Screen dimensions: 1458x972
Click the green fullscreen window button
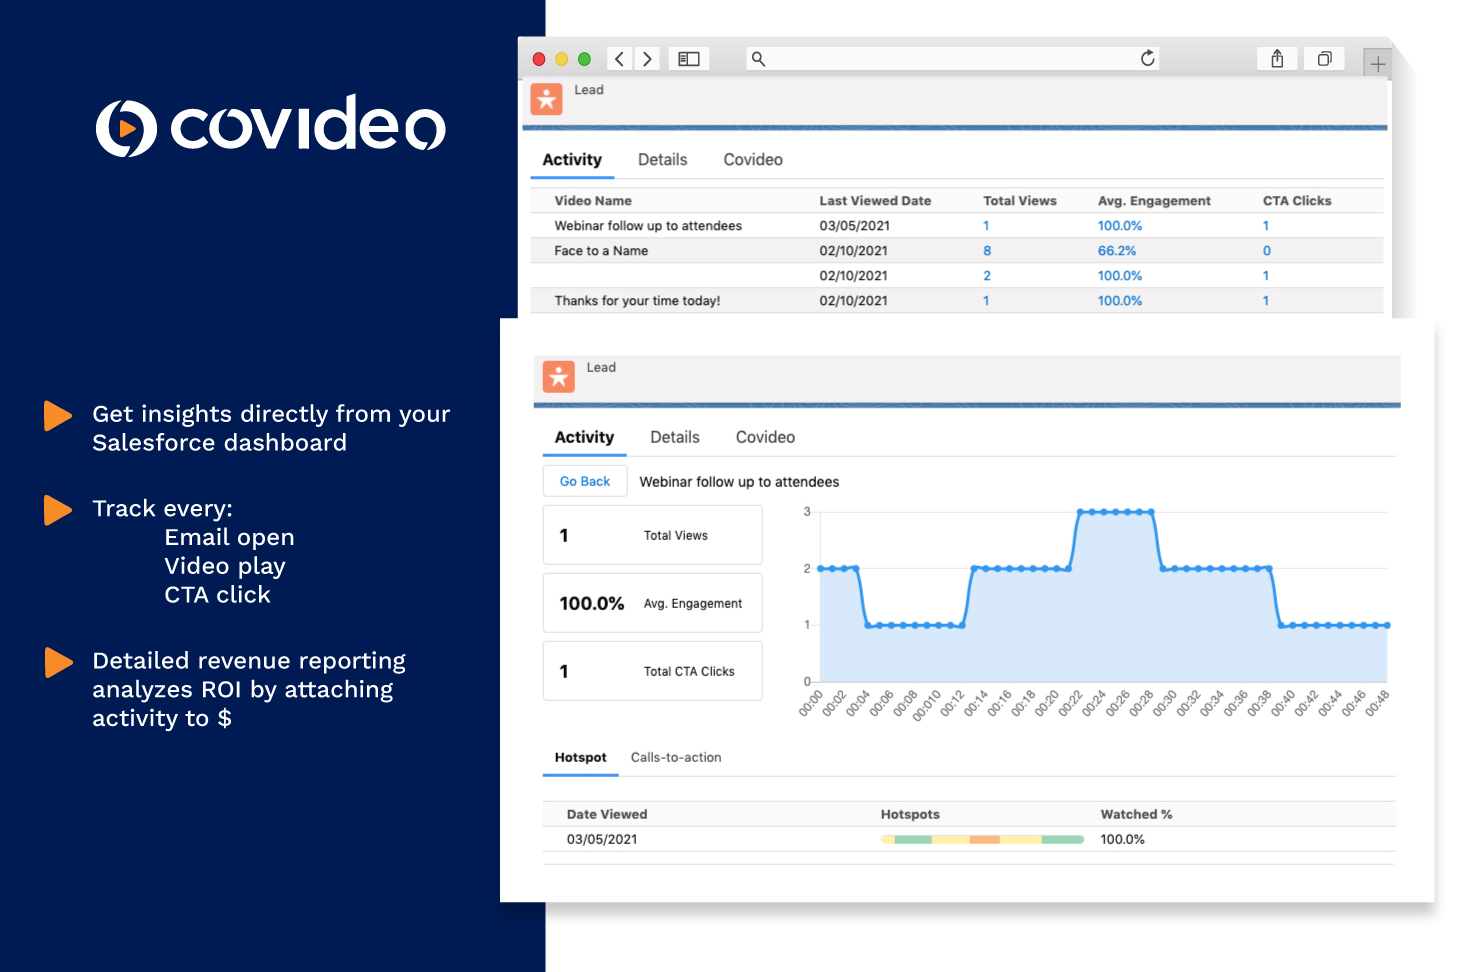coord(585,59)
